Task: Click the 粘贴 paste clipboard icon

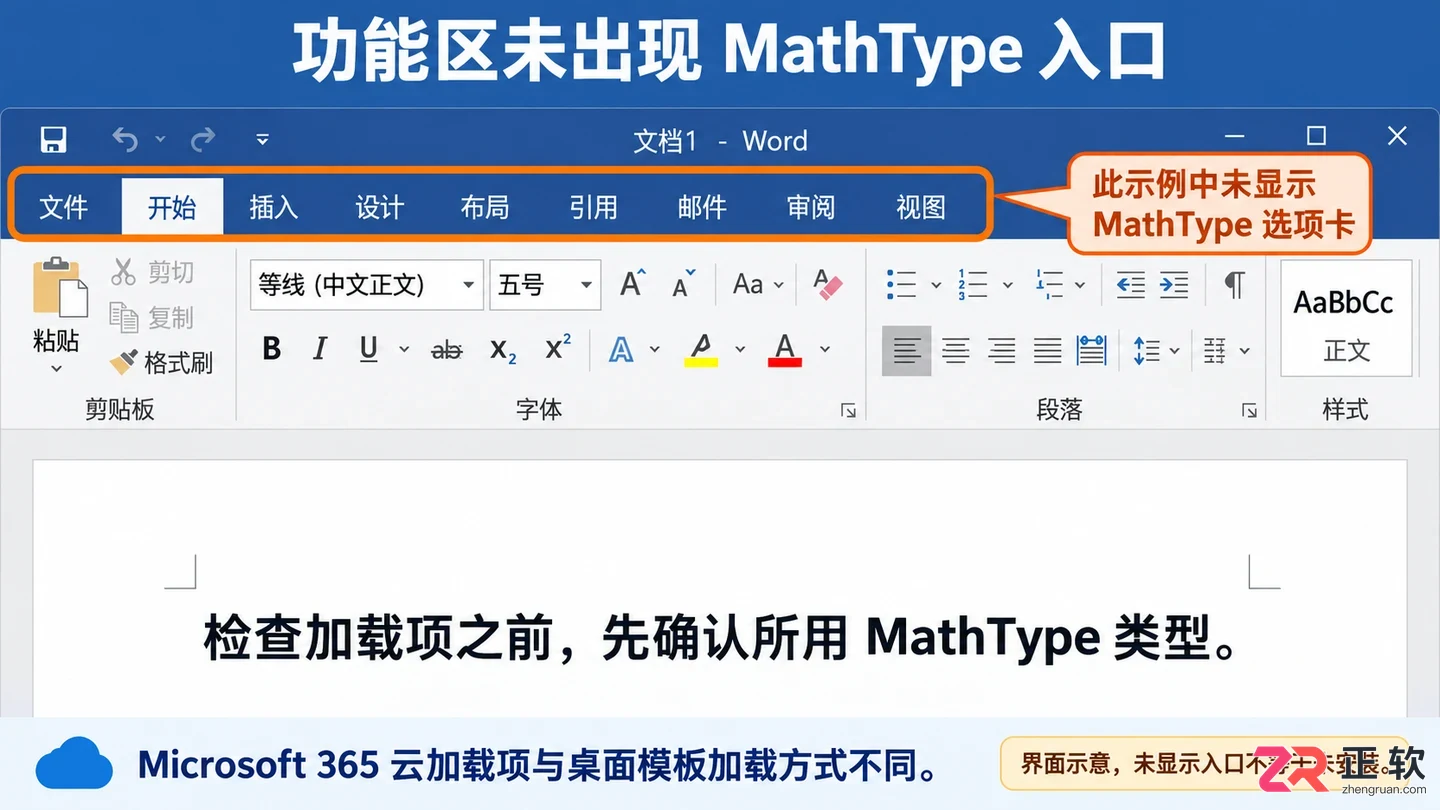Action: (x=59, y=288)
